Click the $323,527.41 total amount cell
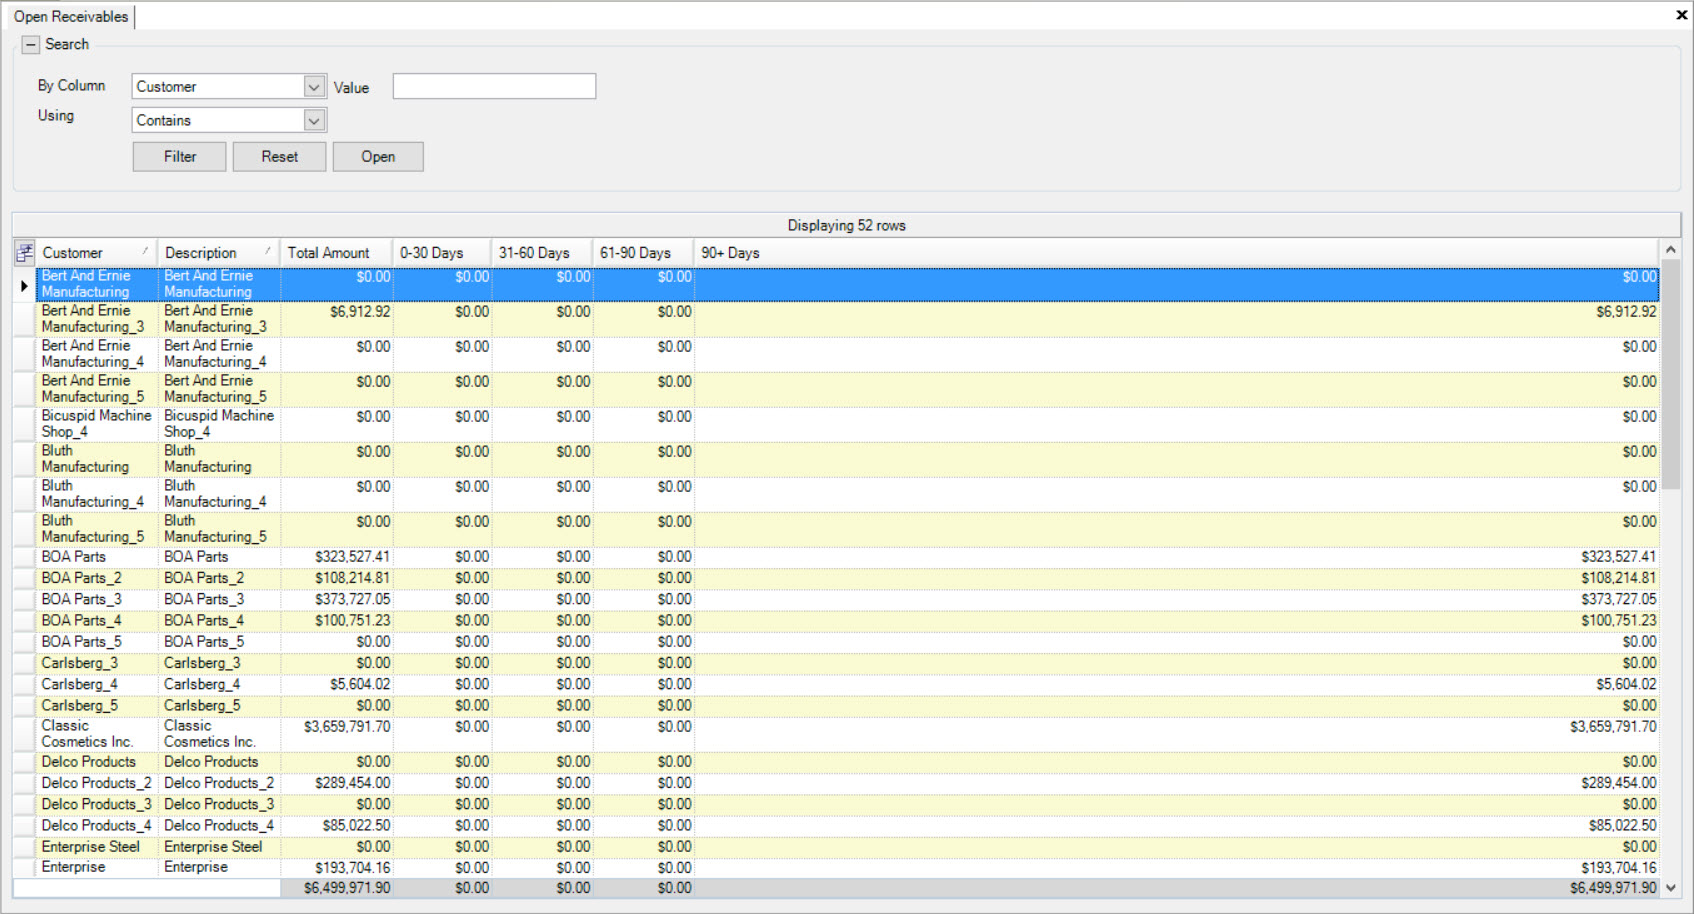 (337, 558)
